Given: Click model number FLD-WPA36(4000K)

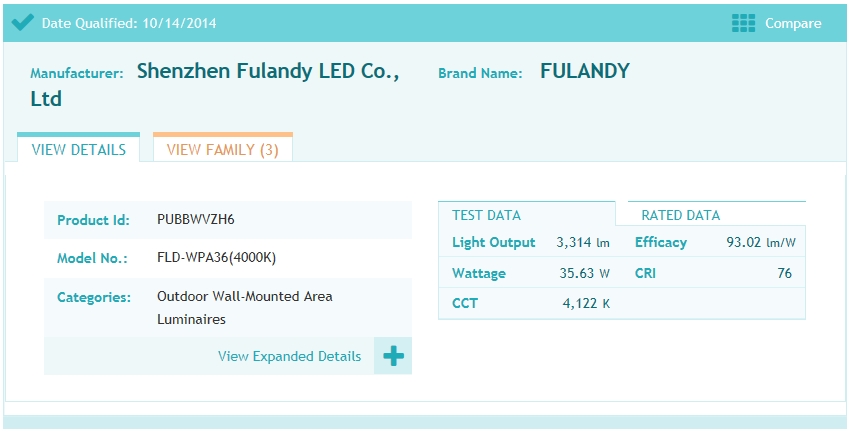Looking at the screenshot, I should coord(216,258).
